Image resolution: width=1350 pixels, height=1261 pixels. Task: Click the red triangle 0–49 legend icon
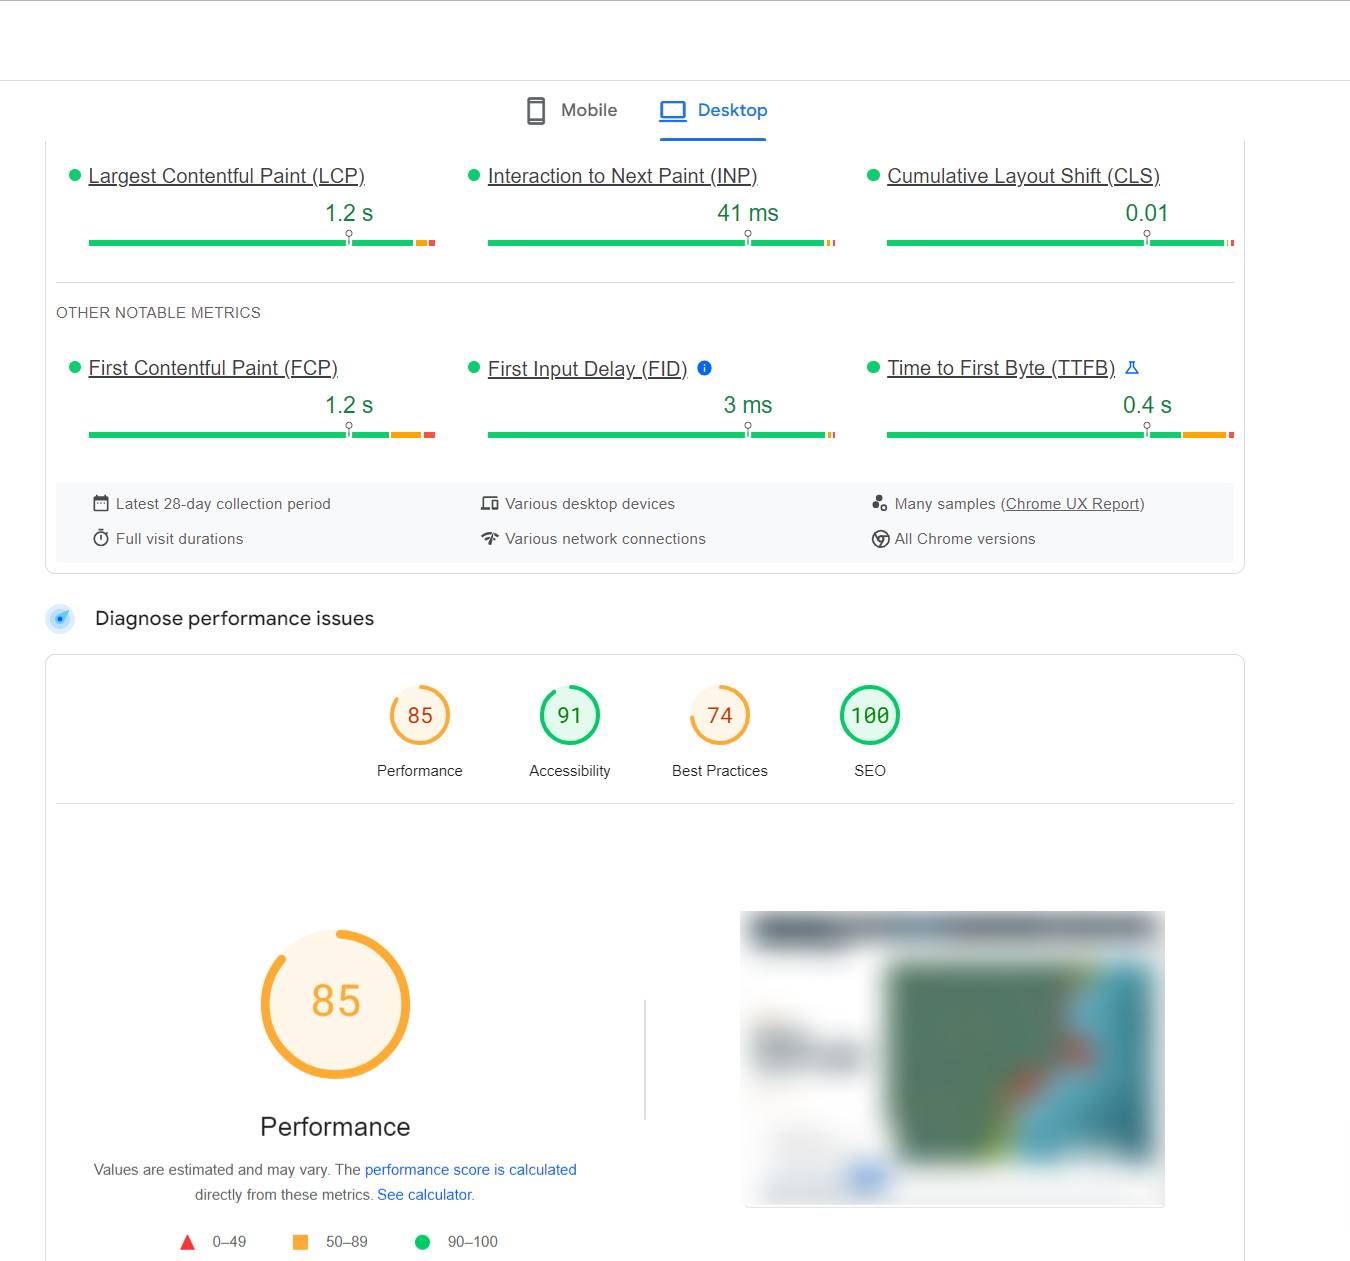click(187, 1242)
